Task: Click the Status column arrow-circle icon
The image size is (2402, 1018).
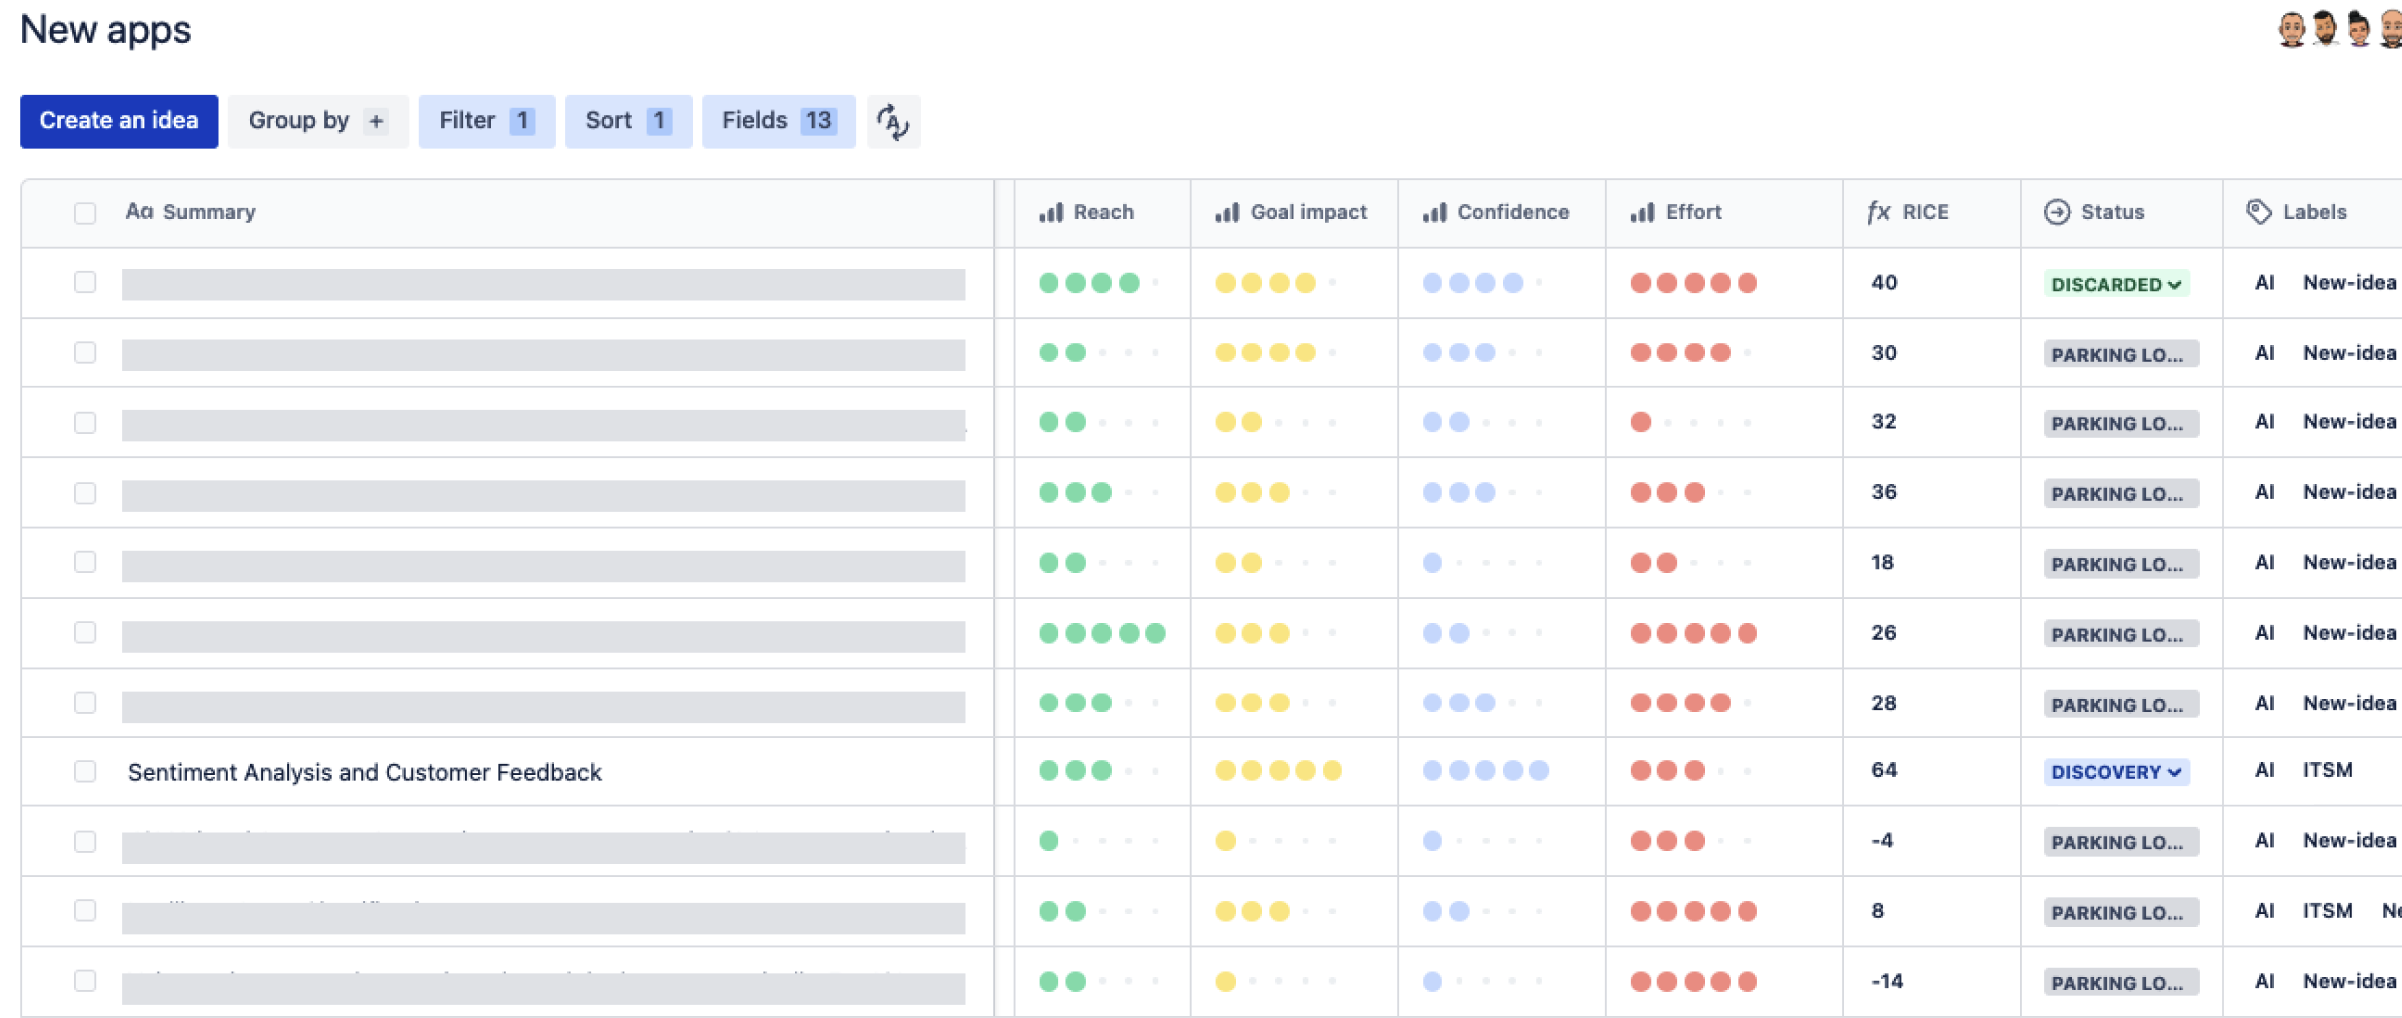Action: tap(2057, 212)
